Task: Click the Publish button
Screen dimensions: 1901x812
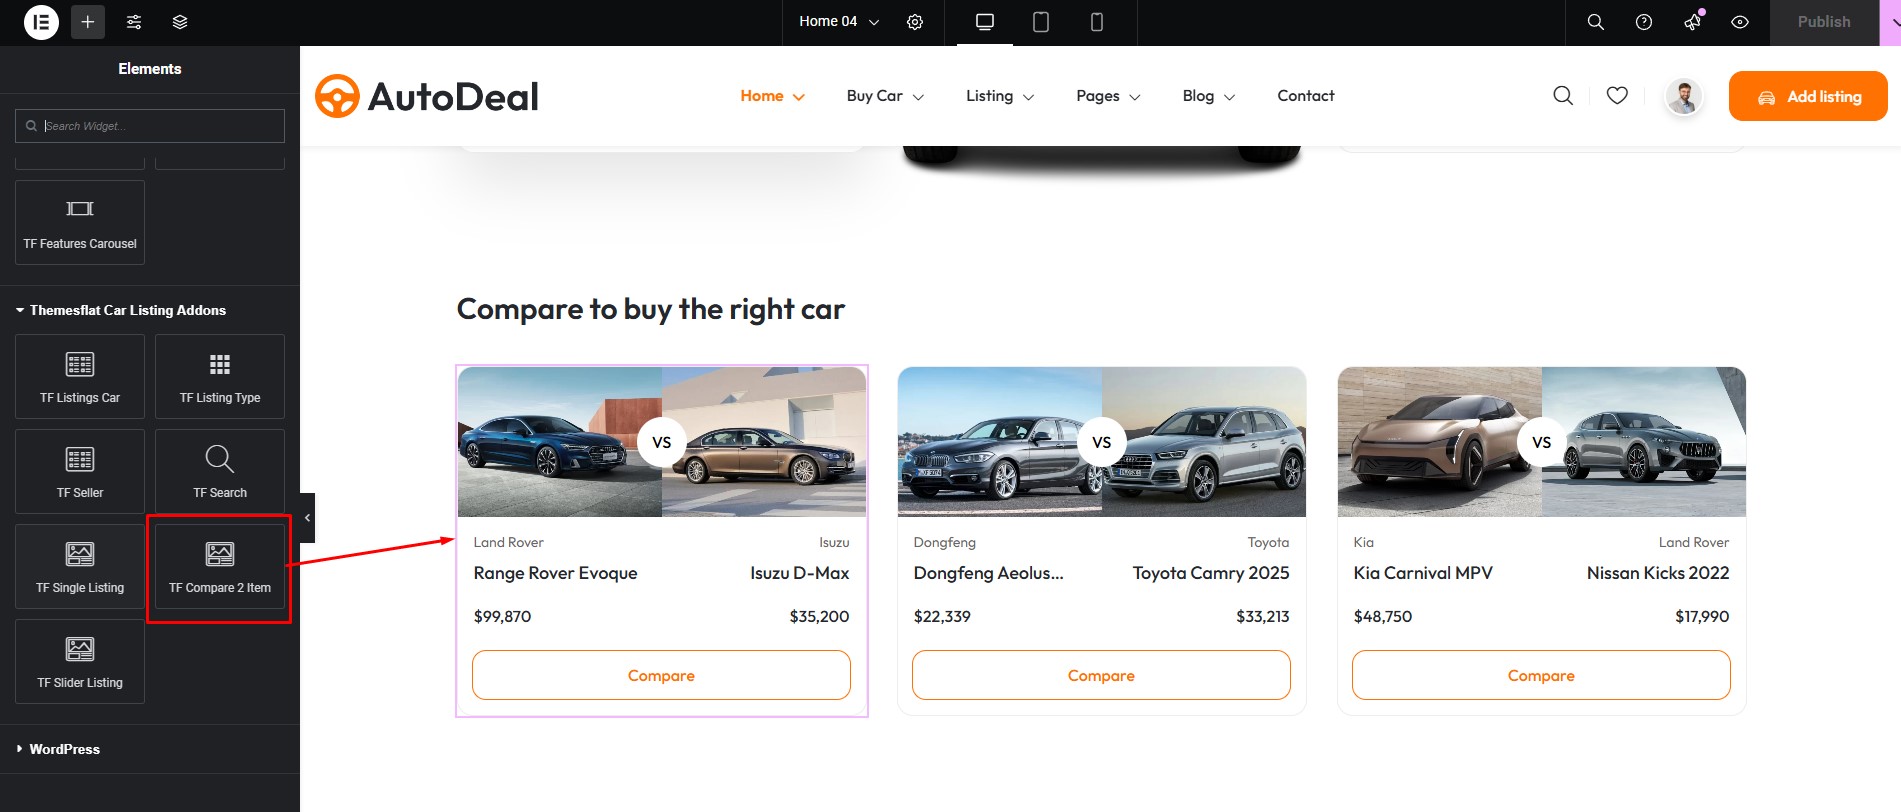Action: (1824, 22)
